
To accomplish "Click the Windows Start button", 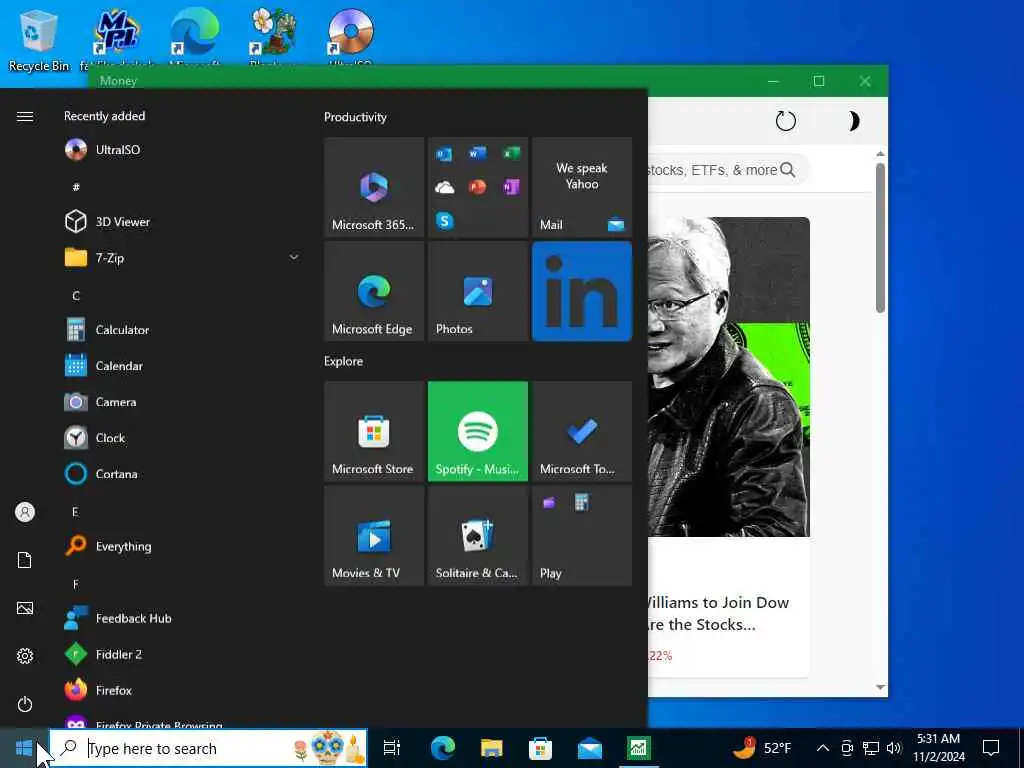I will pos(24,748).
